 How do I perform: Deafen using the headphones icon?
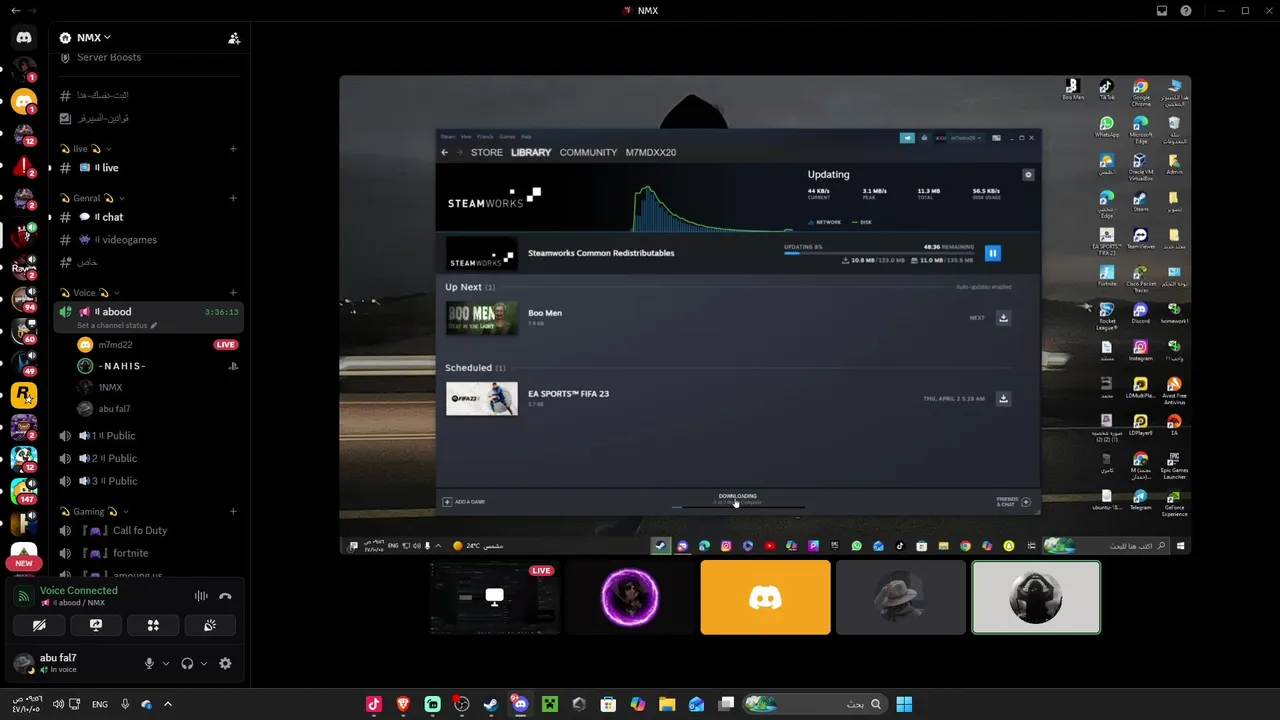187,663
